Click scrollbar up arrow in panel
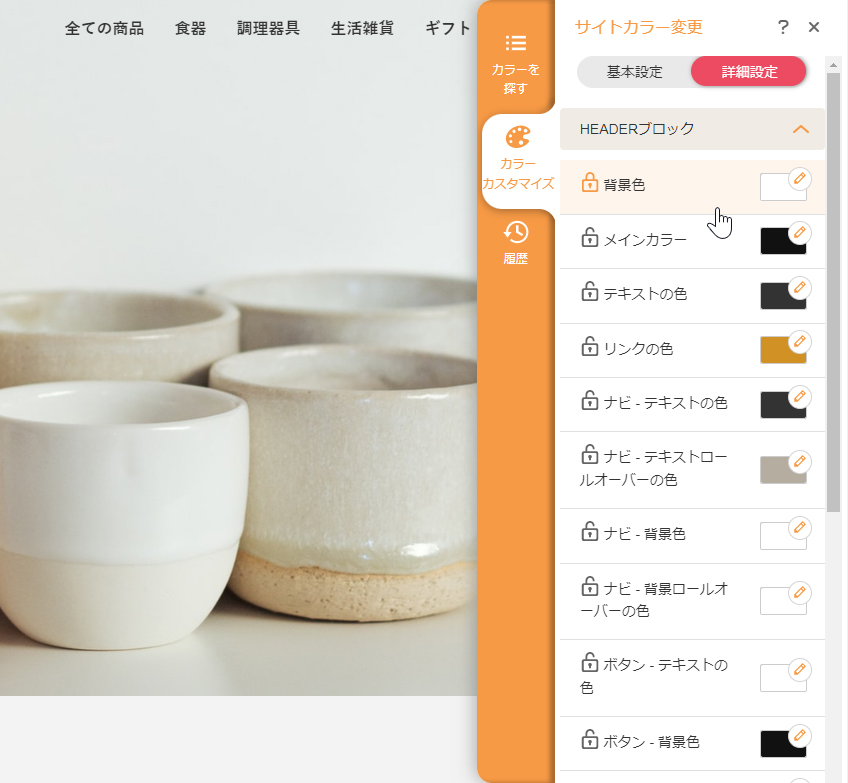This screenshot has height=783, width=848. 833,65
